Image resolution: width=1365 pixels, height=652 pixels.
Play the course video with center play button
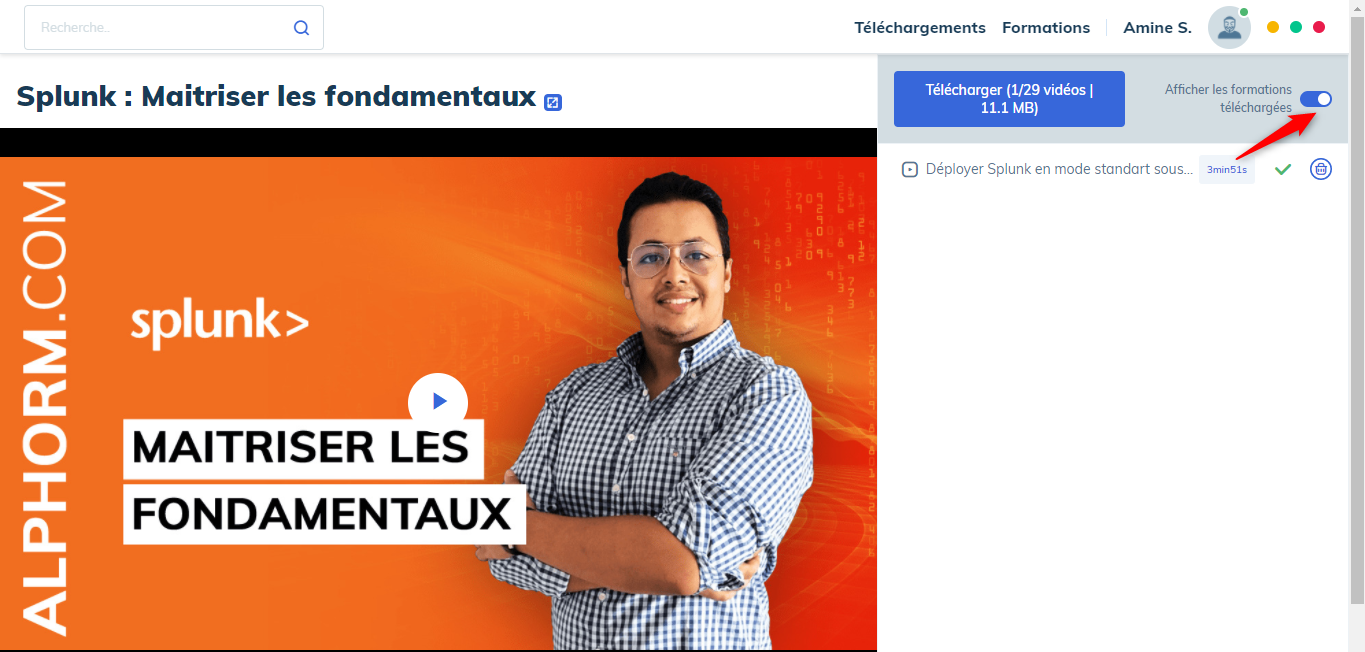point(438,402)
